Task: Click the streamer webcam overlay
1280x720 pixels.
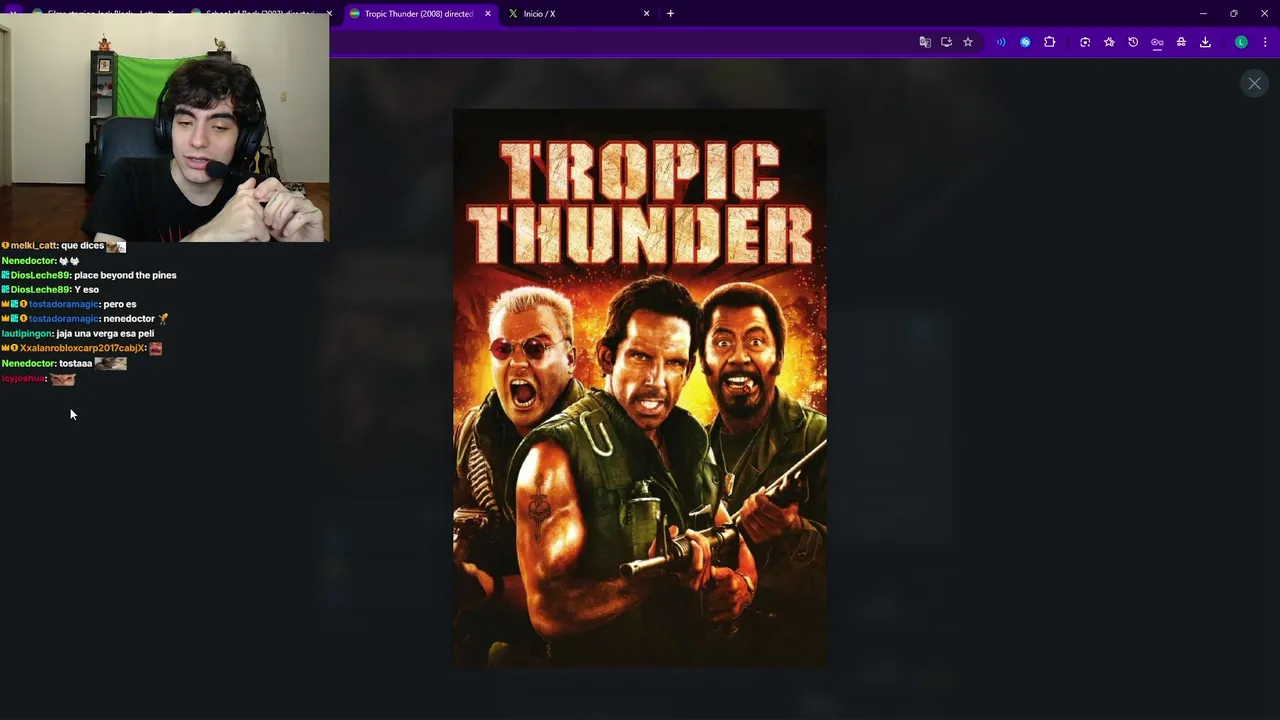Action: coord(164,128)
